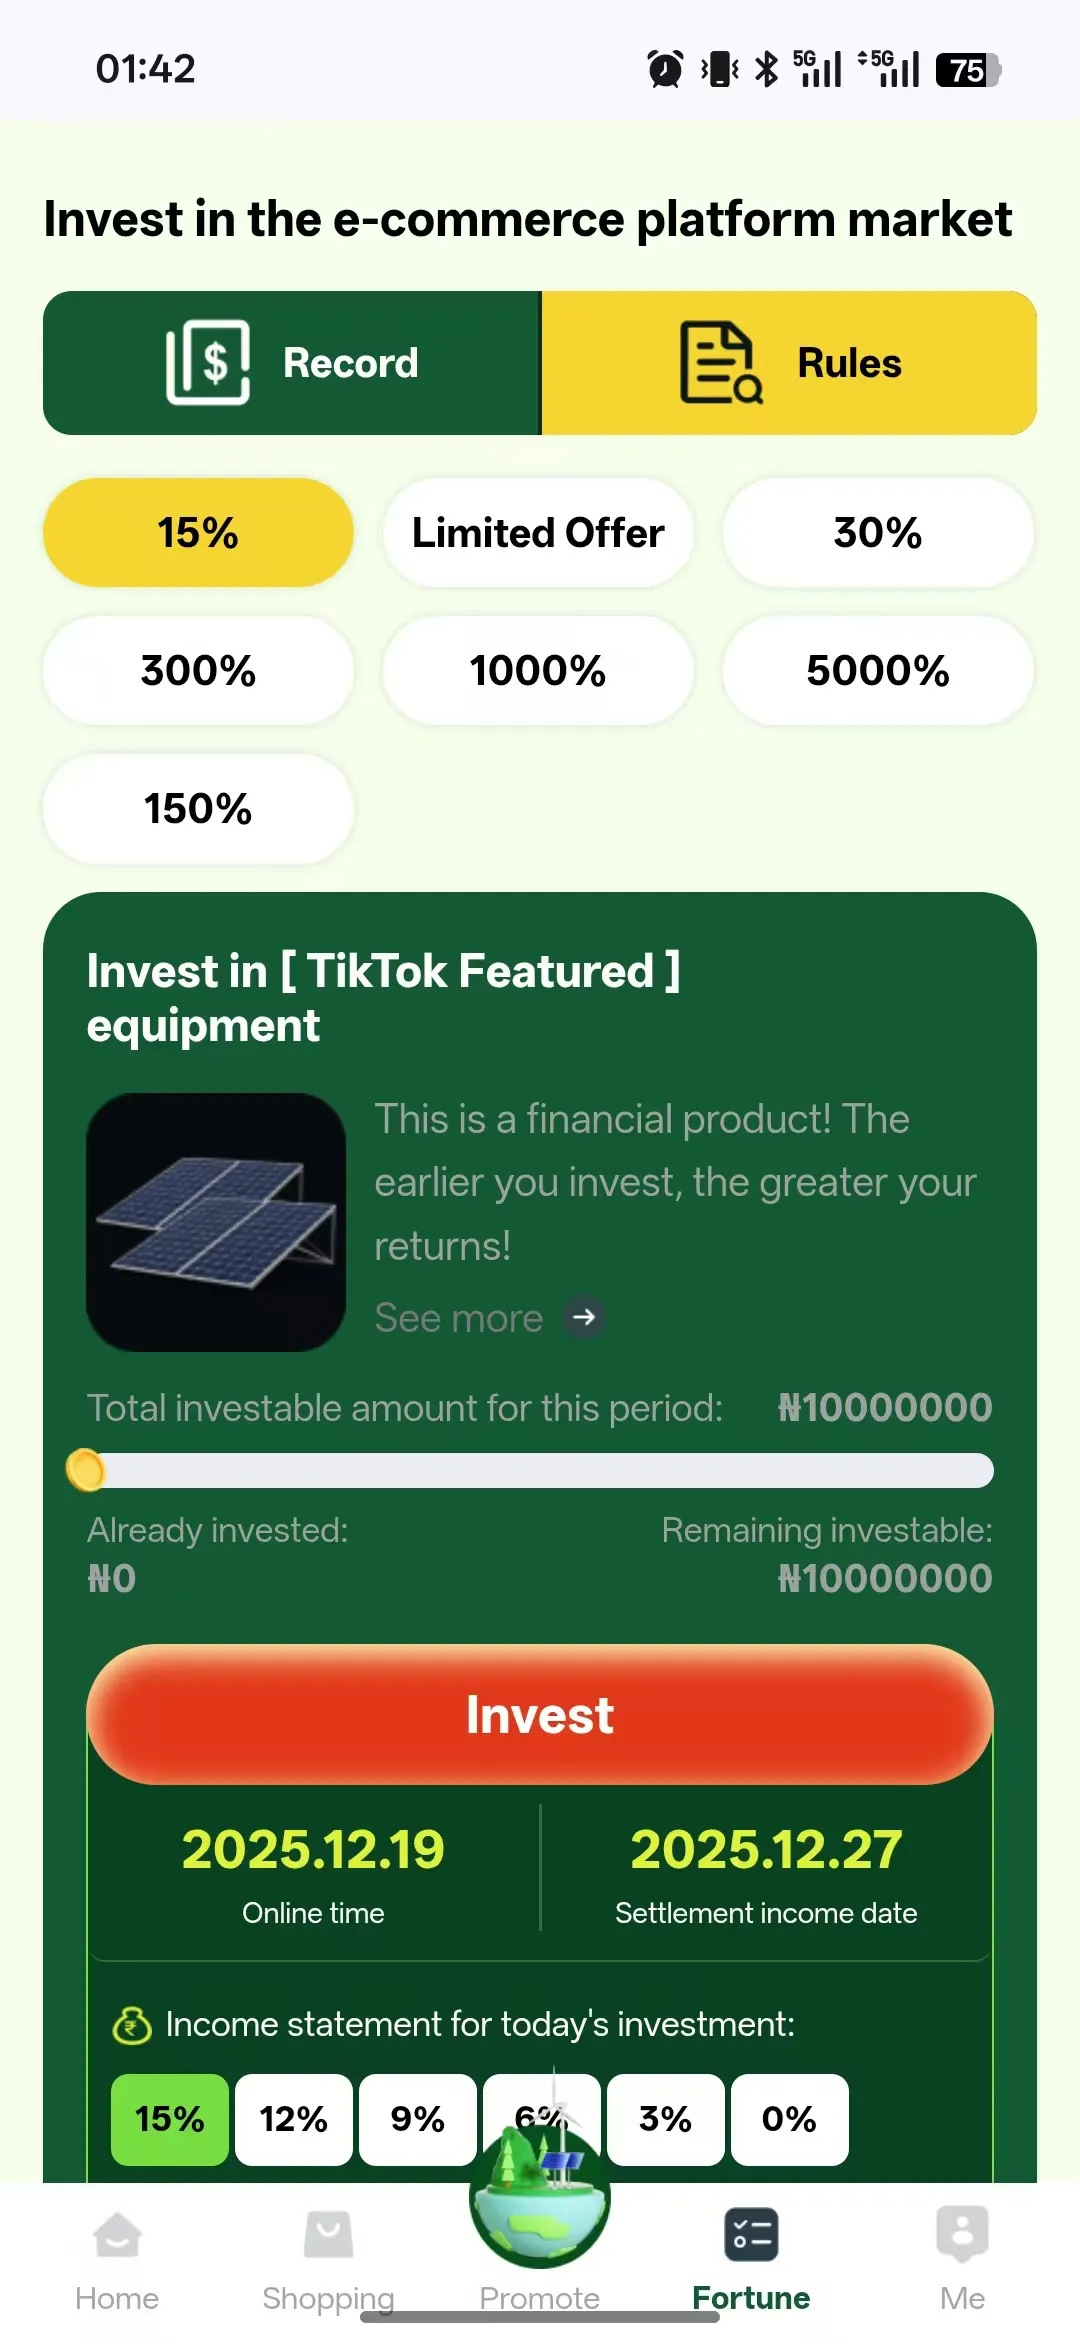Switch to the 150% category tab
Viewport: 1080px width, 2344px height.
[x=198, y=808]
